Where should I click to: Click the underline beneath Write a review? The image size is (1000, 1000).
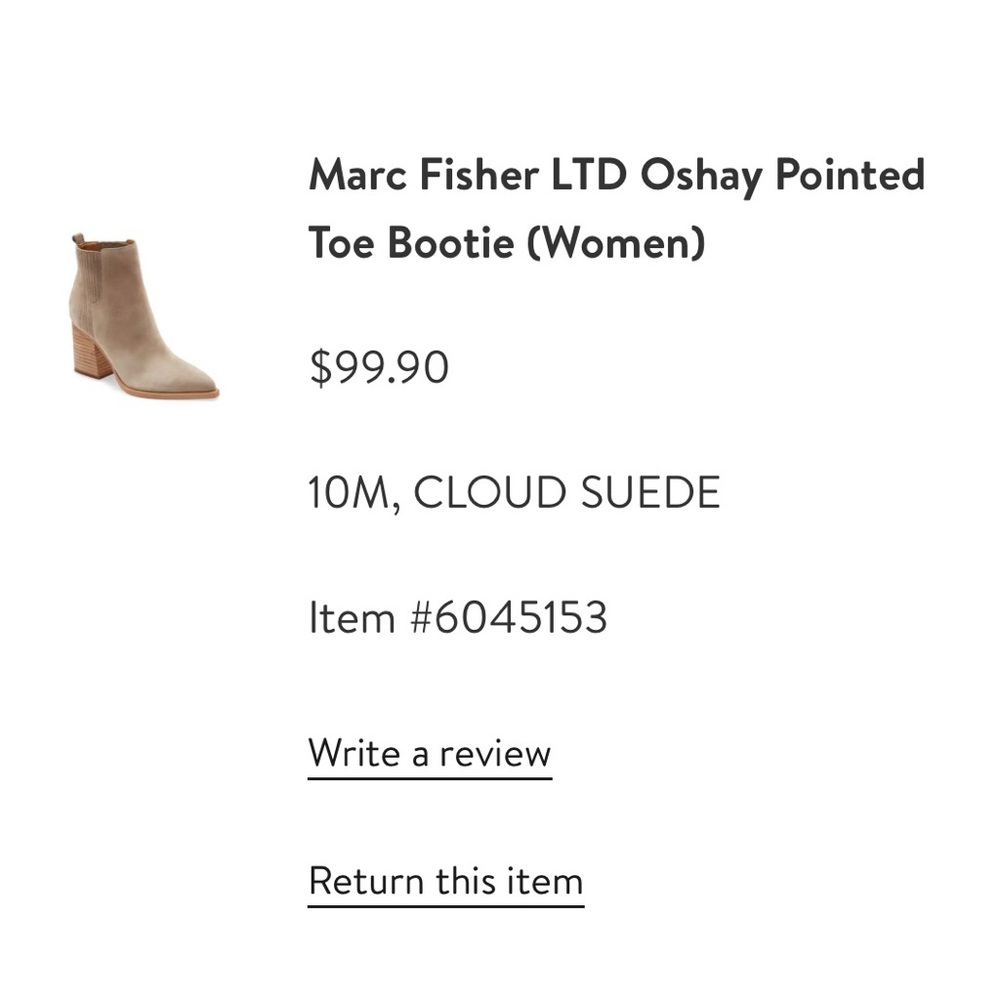click(x=430, y=778)
